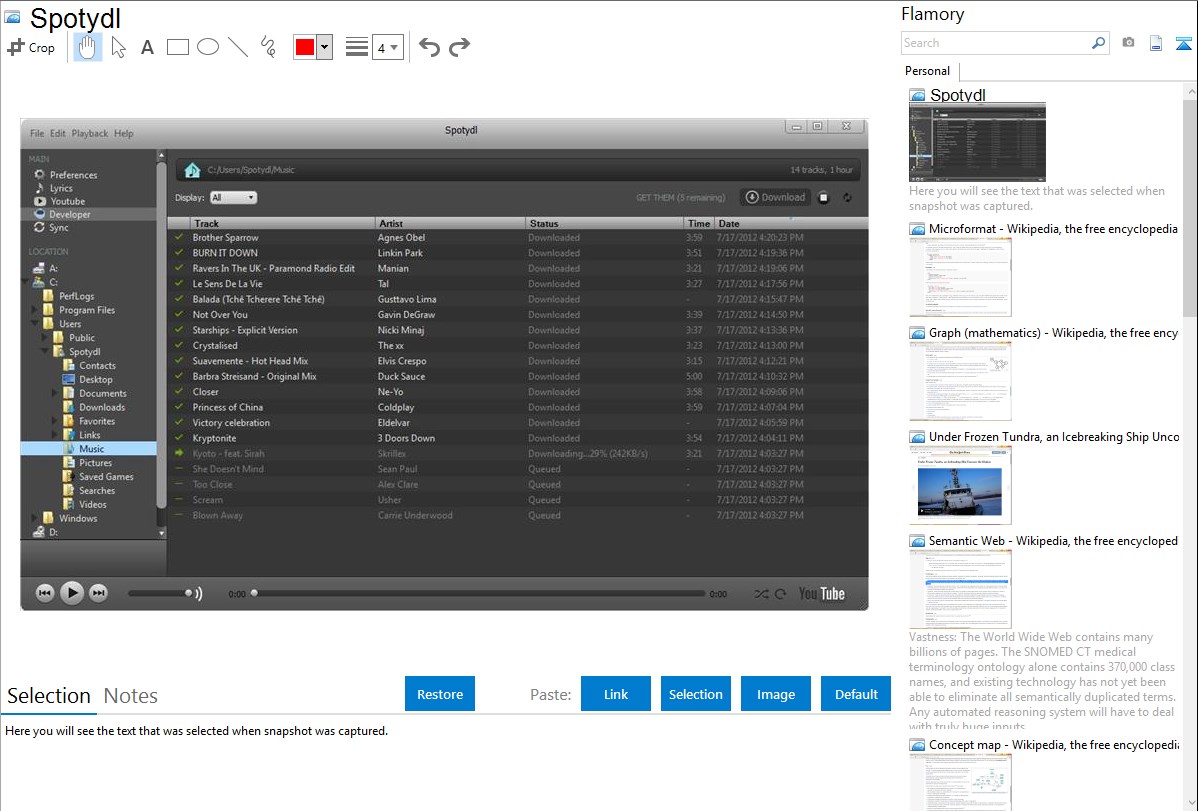Switch to the Notes tab

click(131, 696)
